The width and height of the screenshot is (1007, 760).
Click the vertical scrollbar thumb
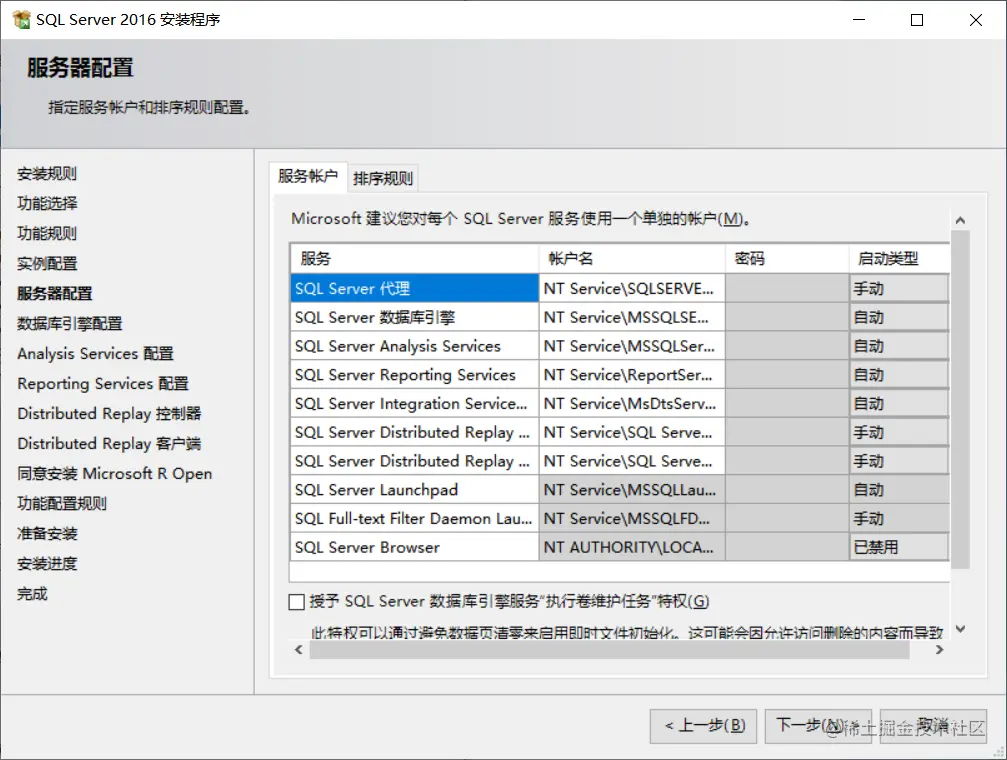click(960, 400)
